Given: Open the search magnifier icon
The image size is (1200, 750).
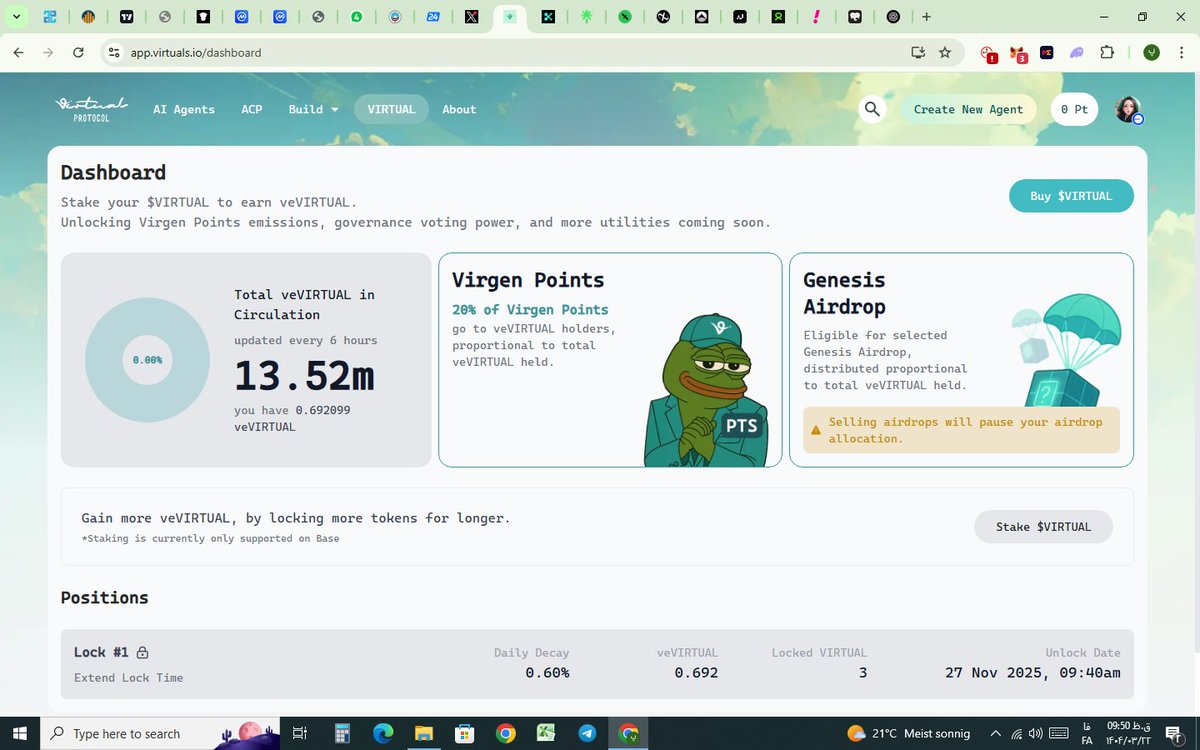Looking at the screenshot, I should click(x=872, y=109).
